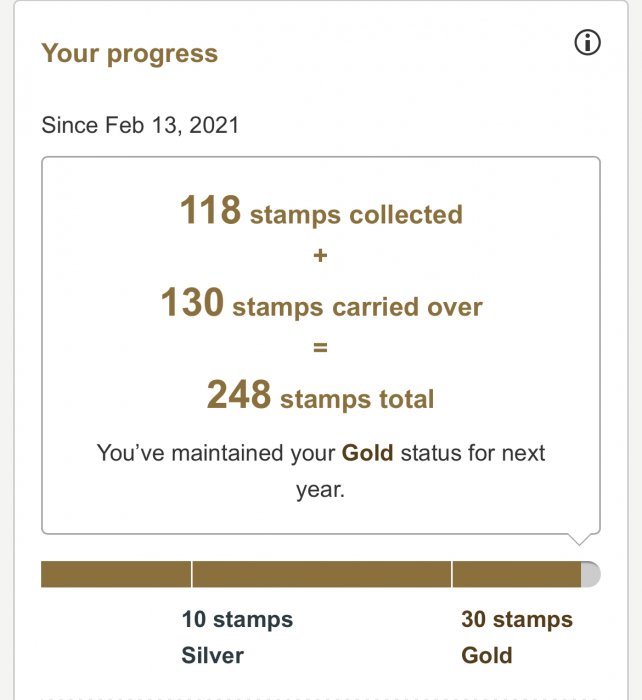Select the "10 stamps" milestone label
642x700 pixels.
[237, 620]
